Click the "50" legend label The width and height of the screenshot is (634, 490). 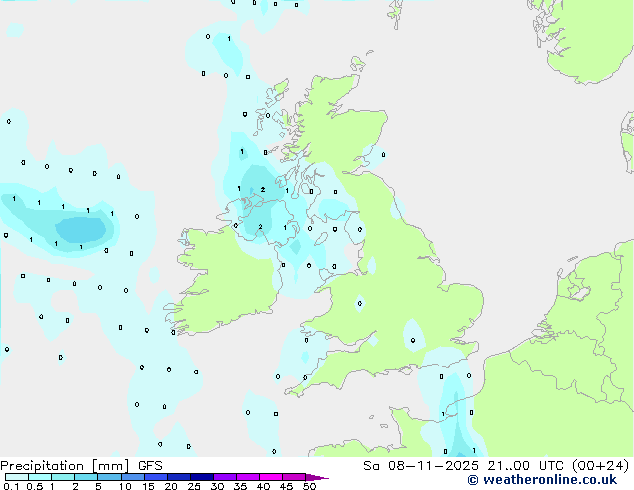(x=309, y=486)
